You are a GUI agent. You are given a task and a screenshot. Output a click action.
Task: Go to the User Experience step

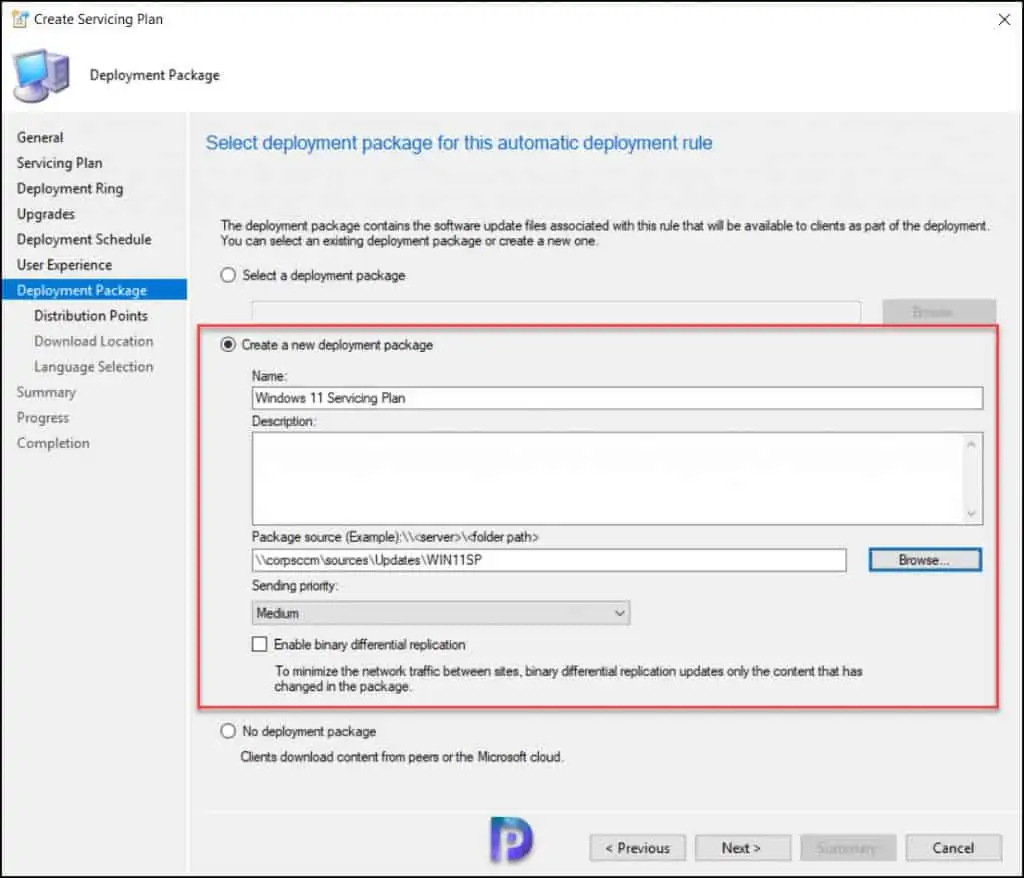pos(65,265)
